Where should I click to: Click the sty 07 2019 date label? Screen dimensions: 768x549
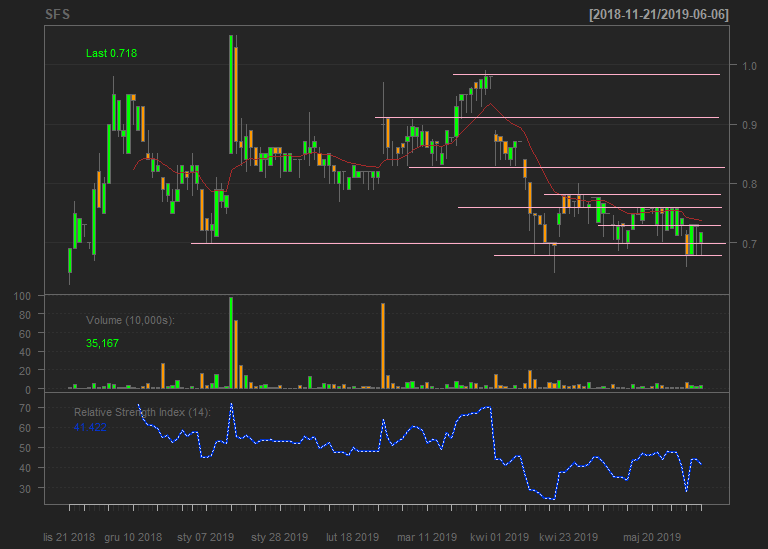(x=205, y=537)
